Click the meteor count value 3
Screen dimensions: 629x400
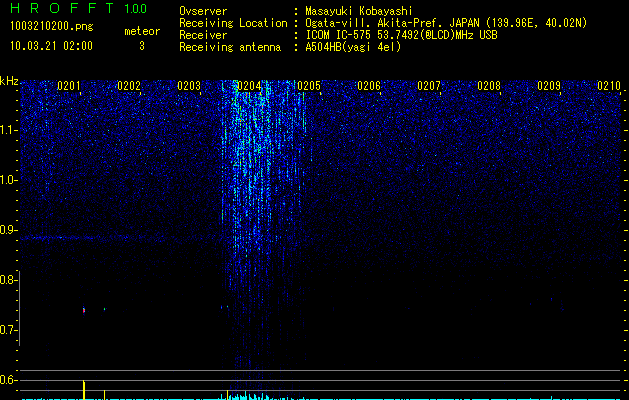[142, 46]
